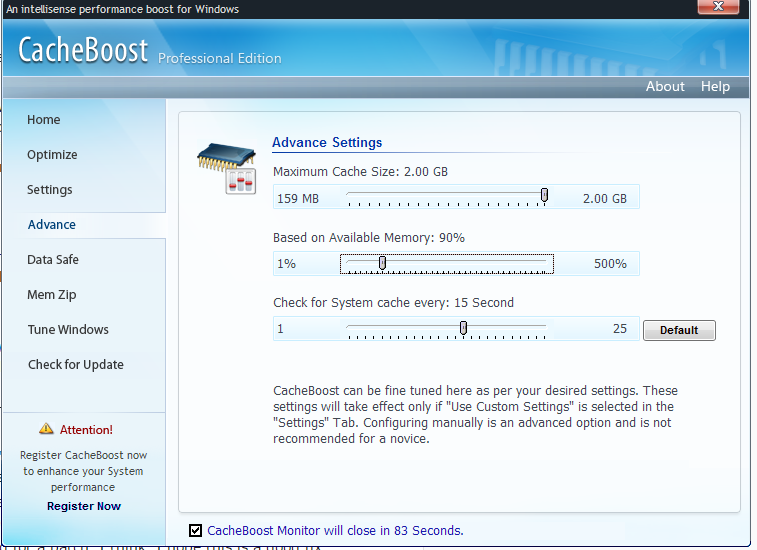Image resolution: width=757 pixels, height=550 pixels.
Task: Click the 'Based on Available Memory: 90%' label
Action: tap(369, 238)
